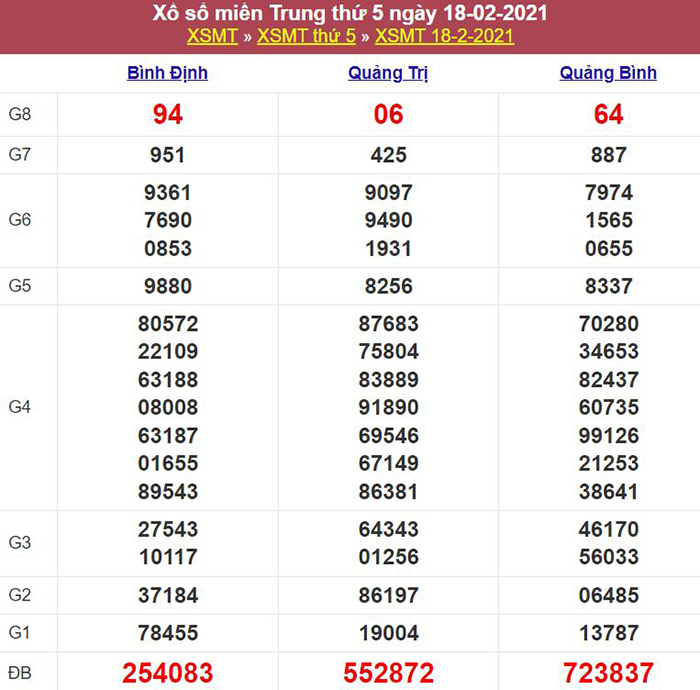The width and height of the screenshot is (700, 690).
Task: Open the XSMT breadcrumb link
Action: 212,36
